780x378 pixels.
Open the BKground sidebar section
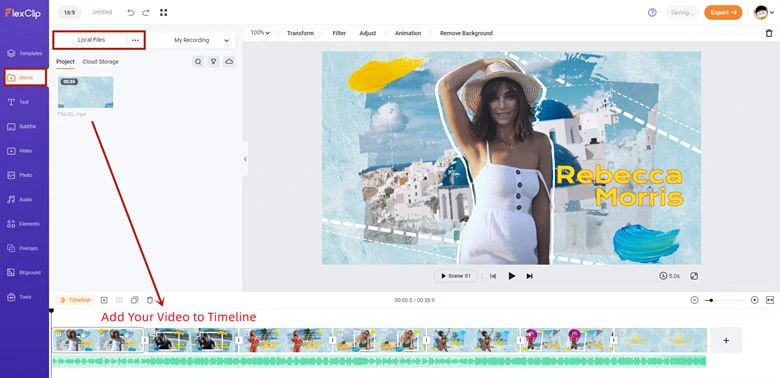24,273
